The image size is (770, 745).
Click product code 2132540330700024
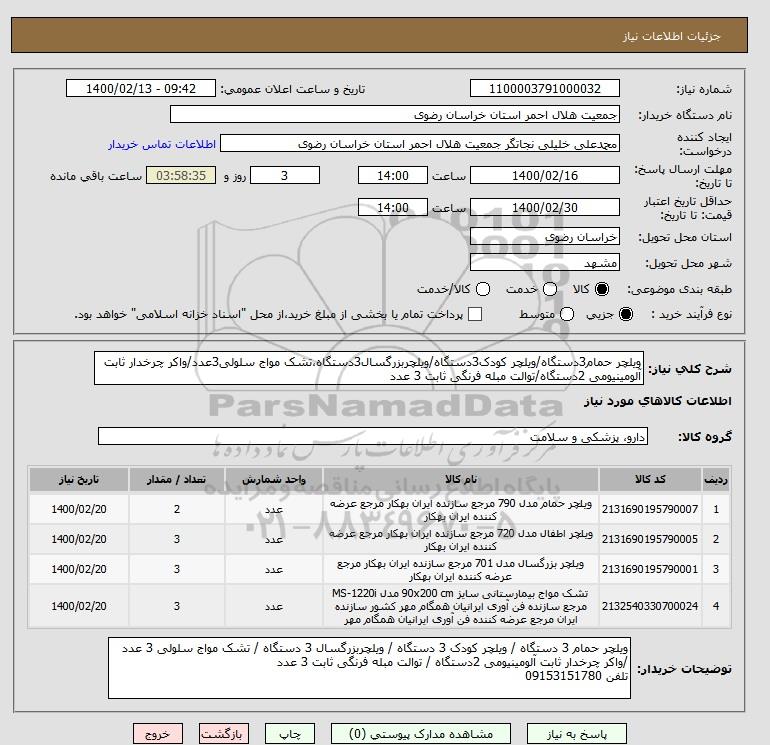point(650,607)
